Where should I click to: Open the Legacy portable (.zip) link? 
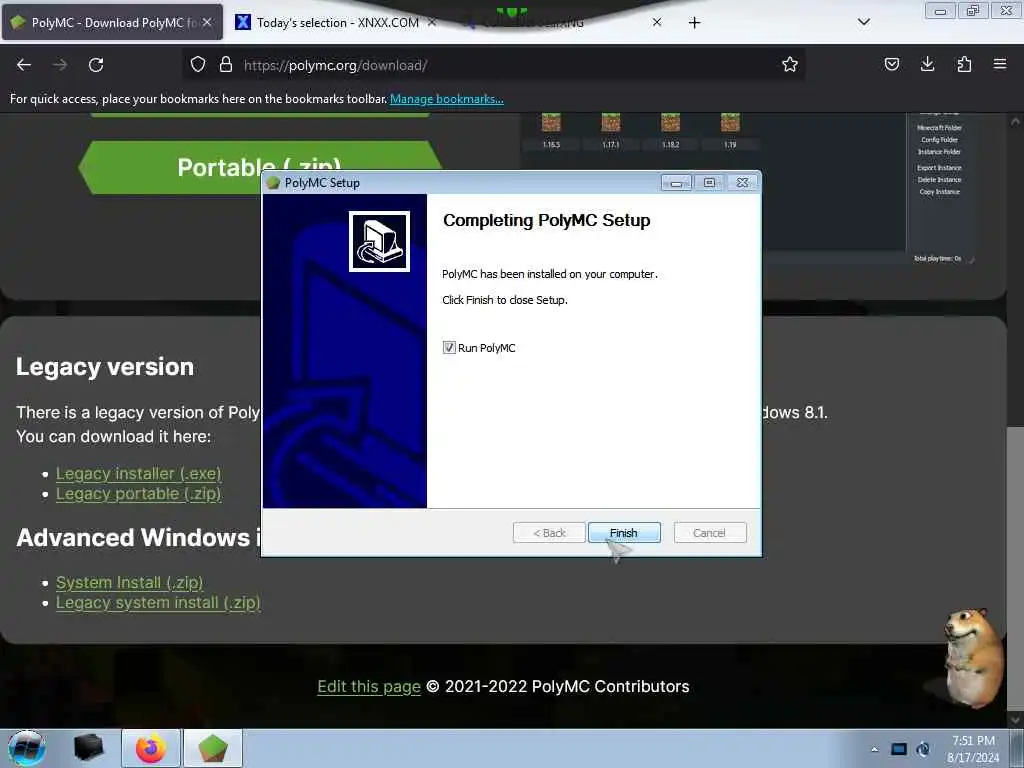pyautogui.click(x=138, y=494)
